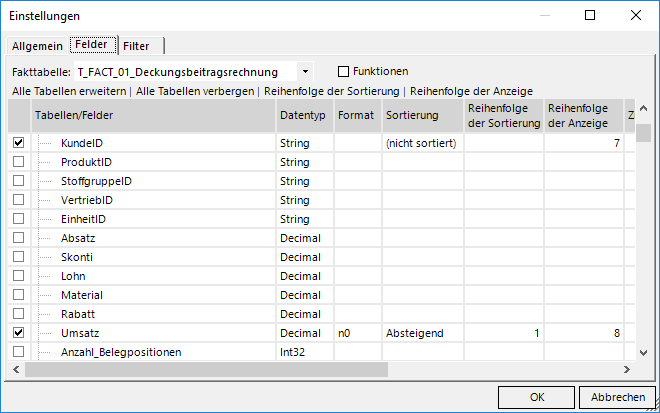Change Umsatz sorting from Absteigend
The image size is (660, 413).
(421, 333)
